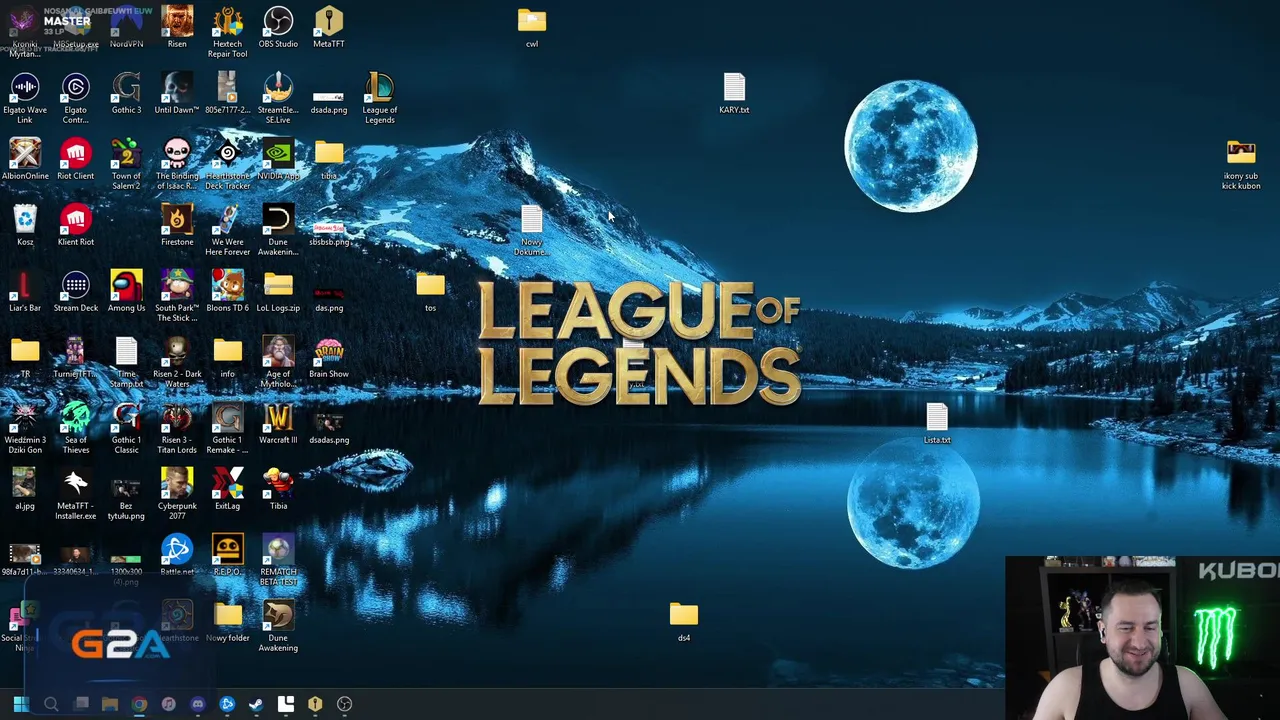This screenshot has width=1280, height=720.
Task: Launch R.E.P.O. from the desktop
Action: coord(227,556)
